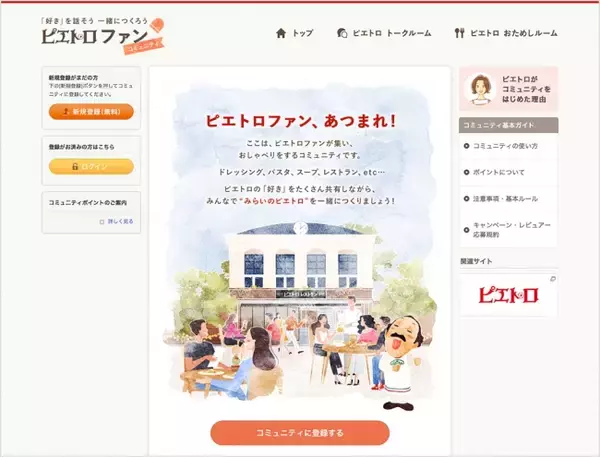Screen dimensions: 600x457
Task: Open the ピエトロ トークルーム menu item
Action: coord(384,33)
